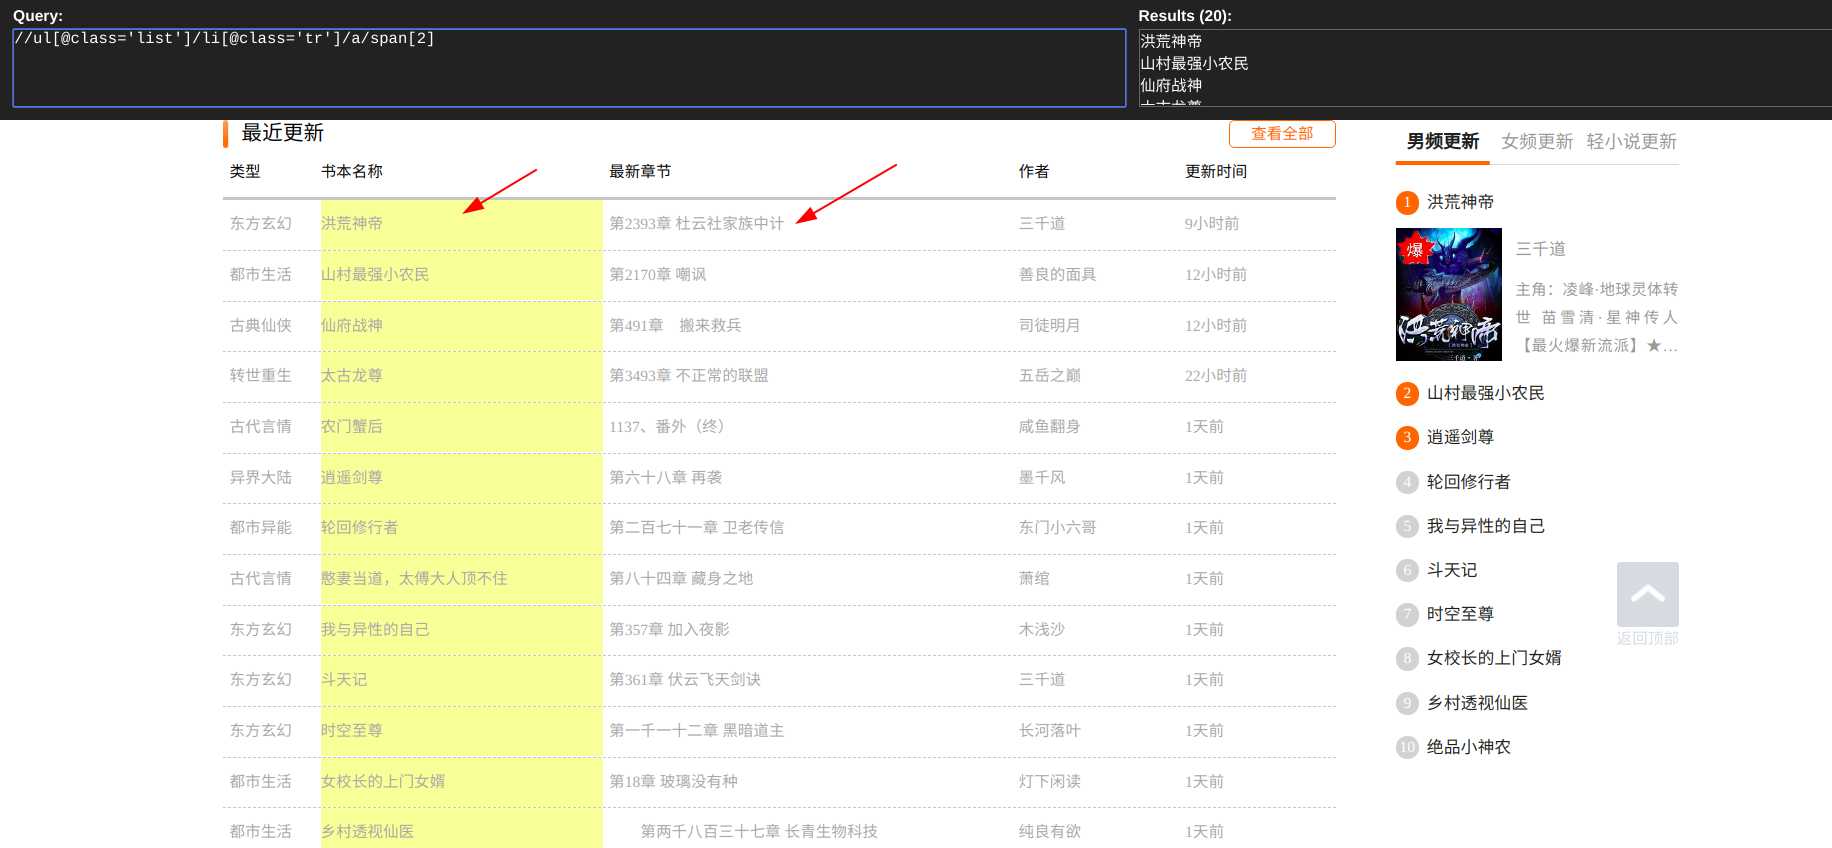Viewport: 1832px width, 848px height.
Task: Click rank 4 轮回修行者 in sidebar
Action: pyautogui.click(x=1468, y=482)
